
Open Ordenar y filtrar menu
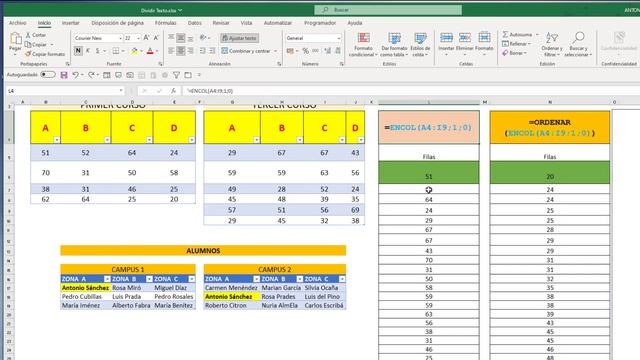[x=552, y=44]
